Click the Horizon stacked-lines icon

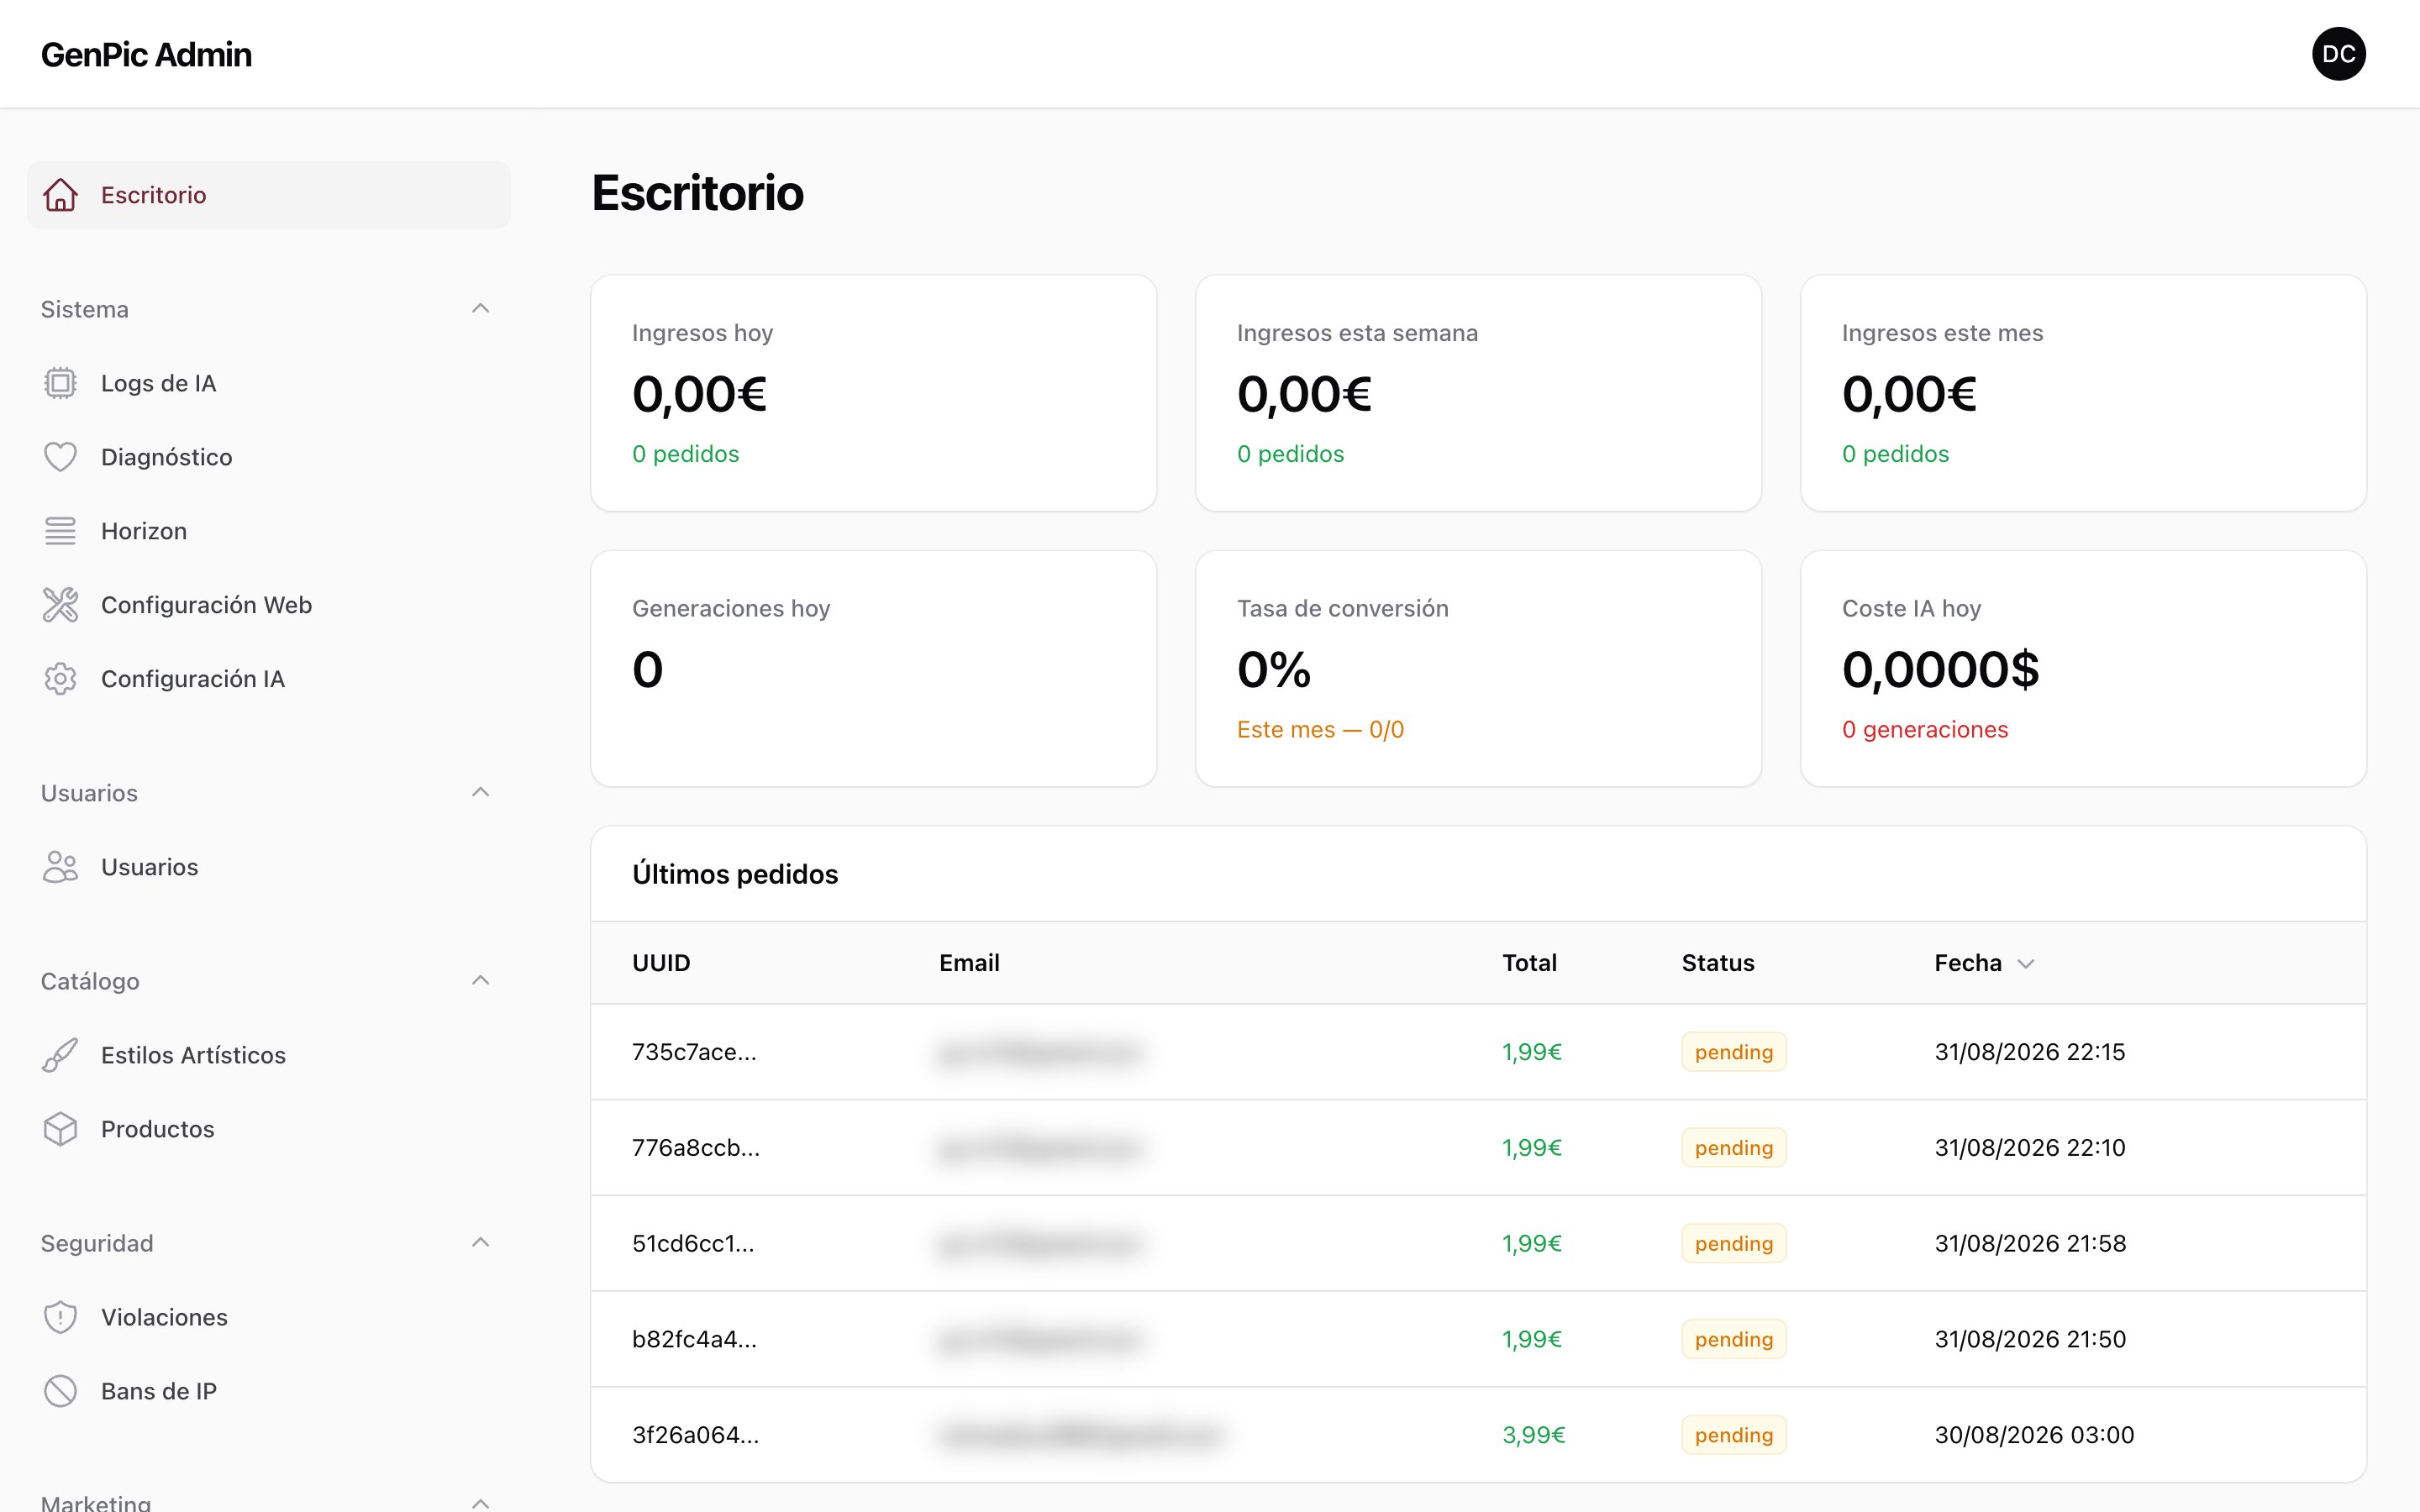pos(60,531)
